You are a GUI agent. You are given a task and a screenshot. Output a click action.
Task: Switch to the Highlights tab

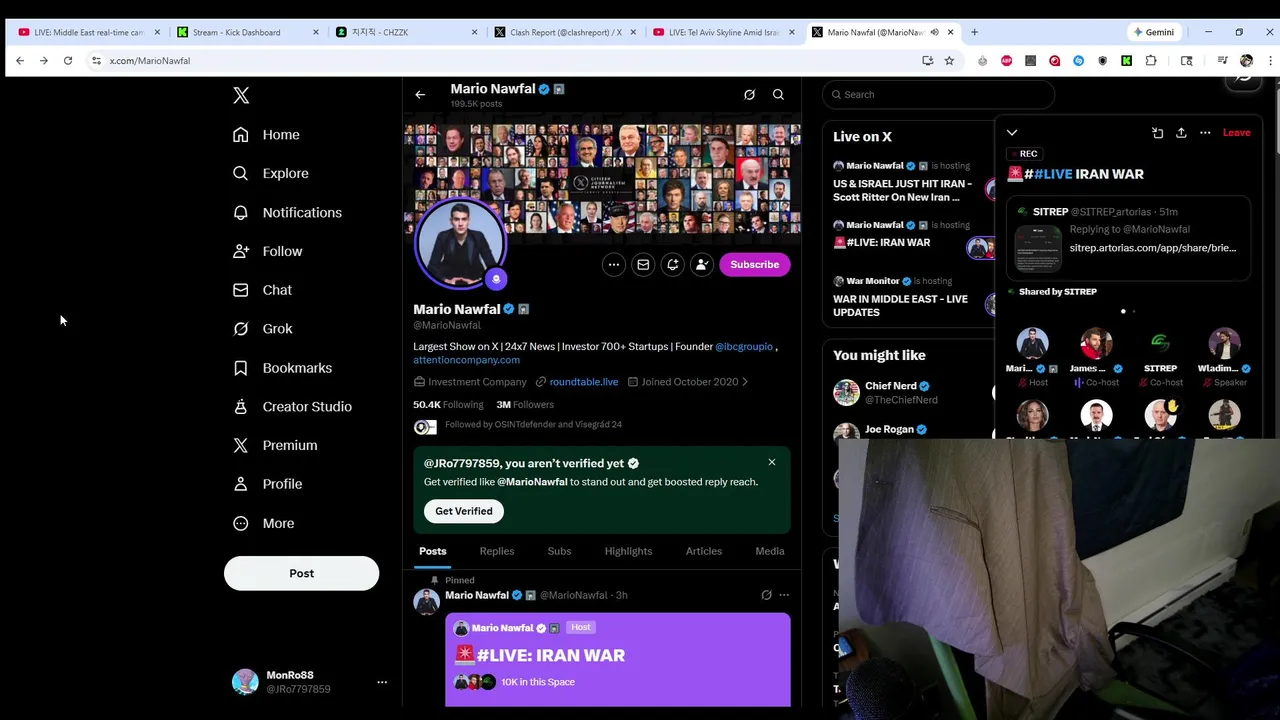click(x=628, y=551)
